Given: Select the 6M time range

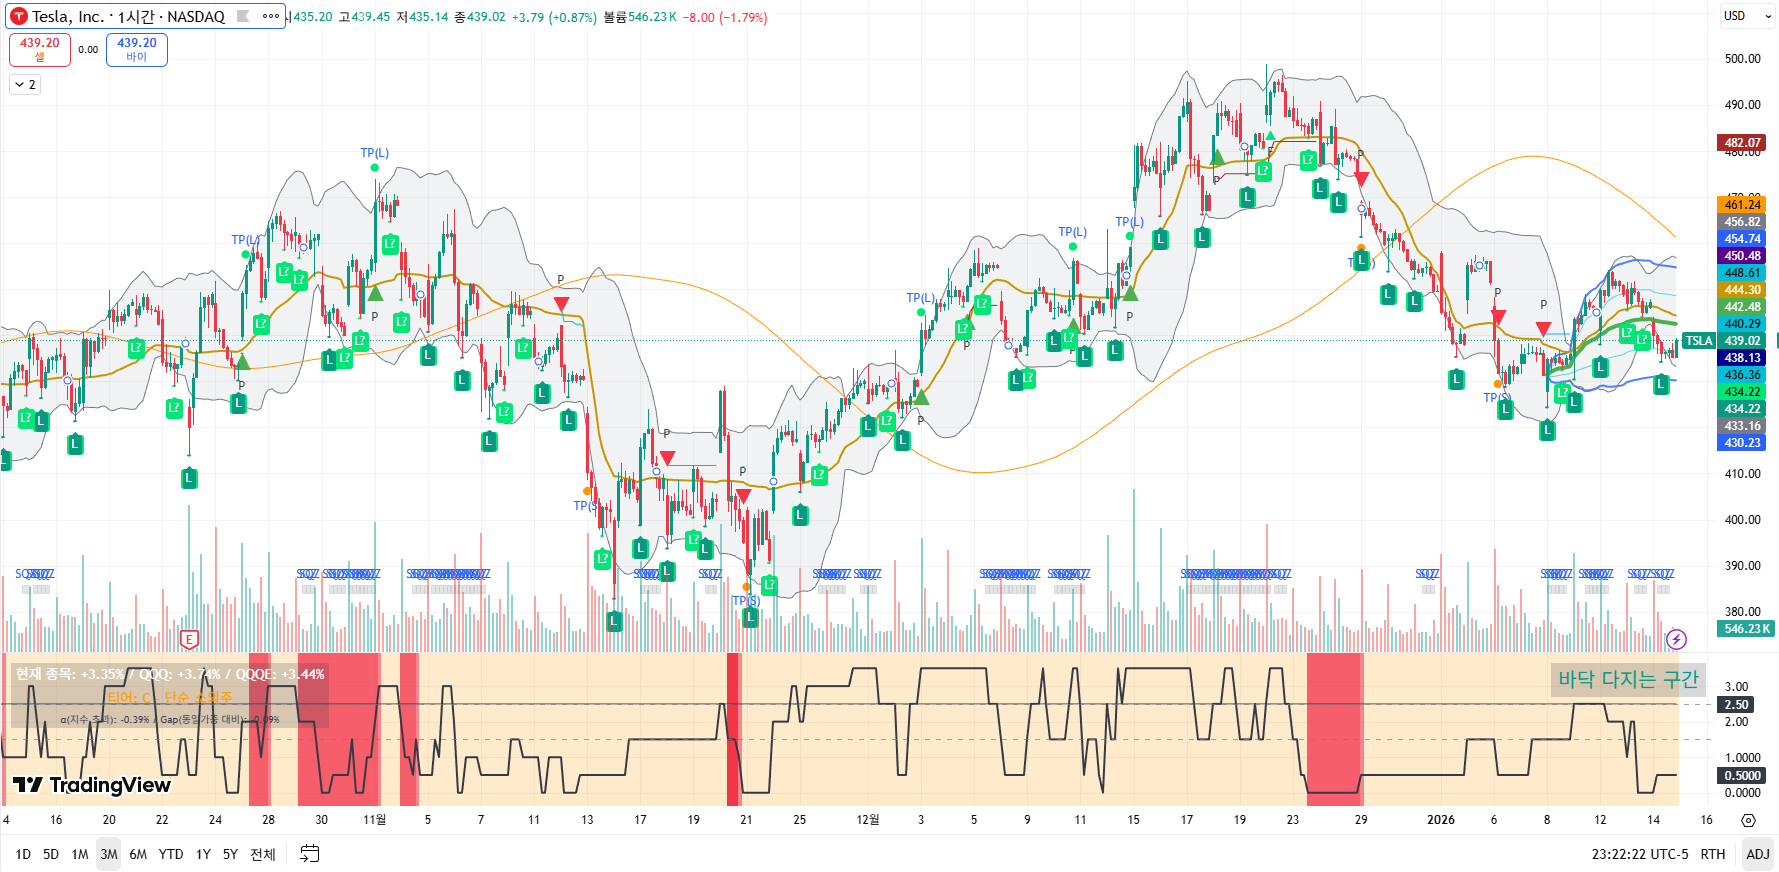Looking at the screenshot, I should (138, 854).
